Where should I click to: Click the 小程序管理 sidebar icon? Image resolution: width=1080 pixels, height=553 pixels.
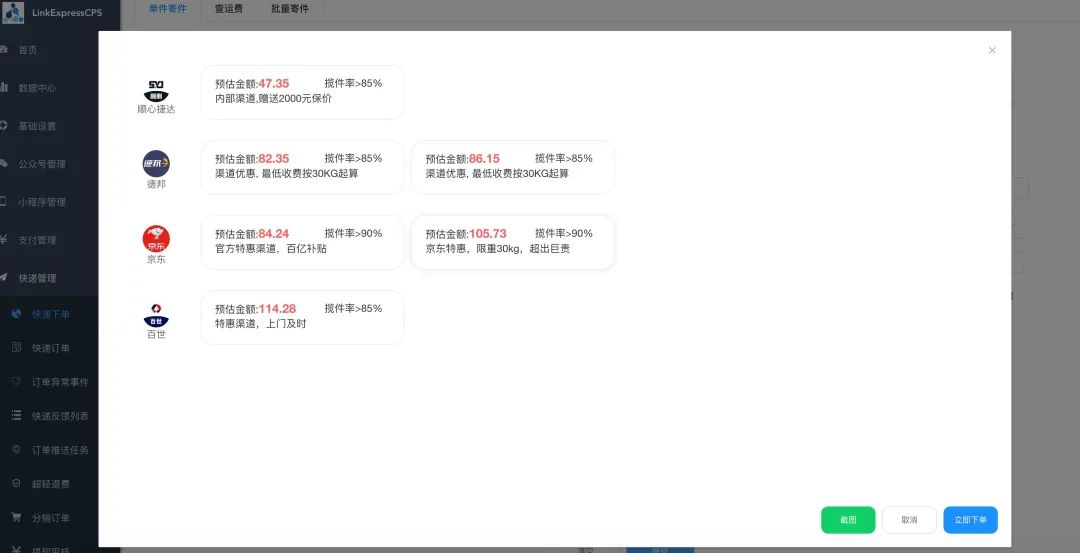(3, 202)
